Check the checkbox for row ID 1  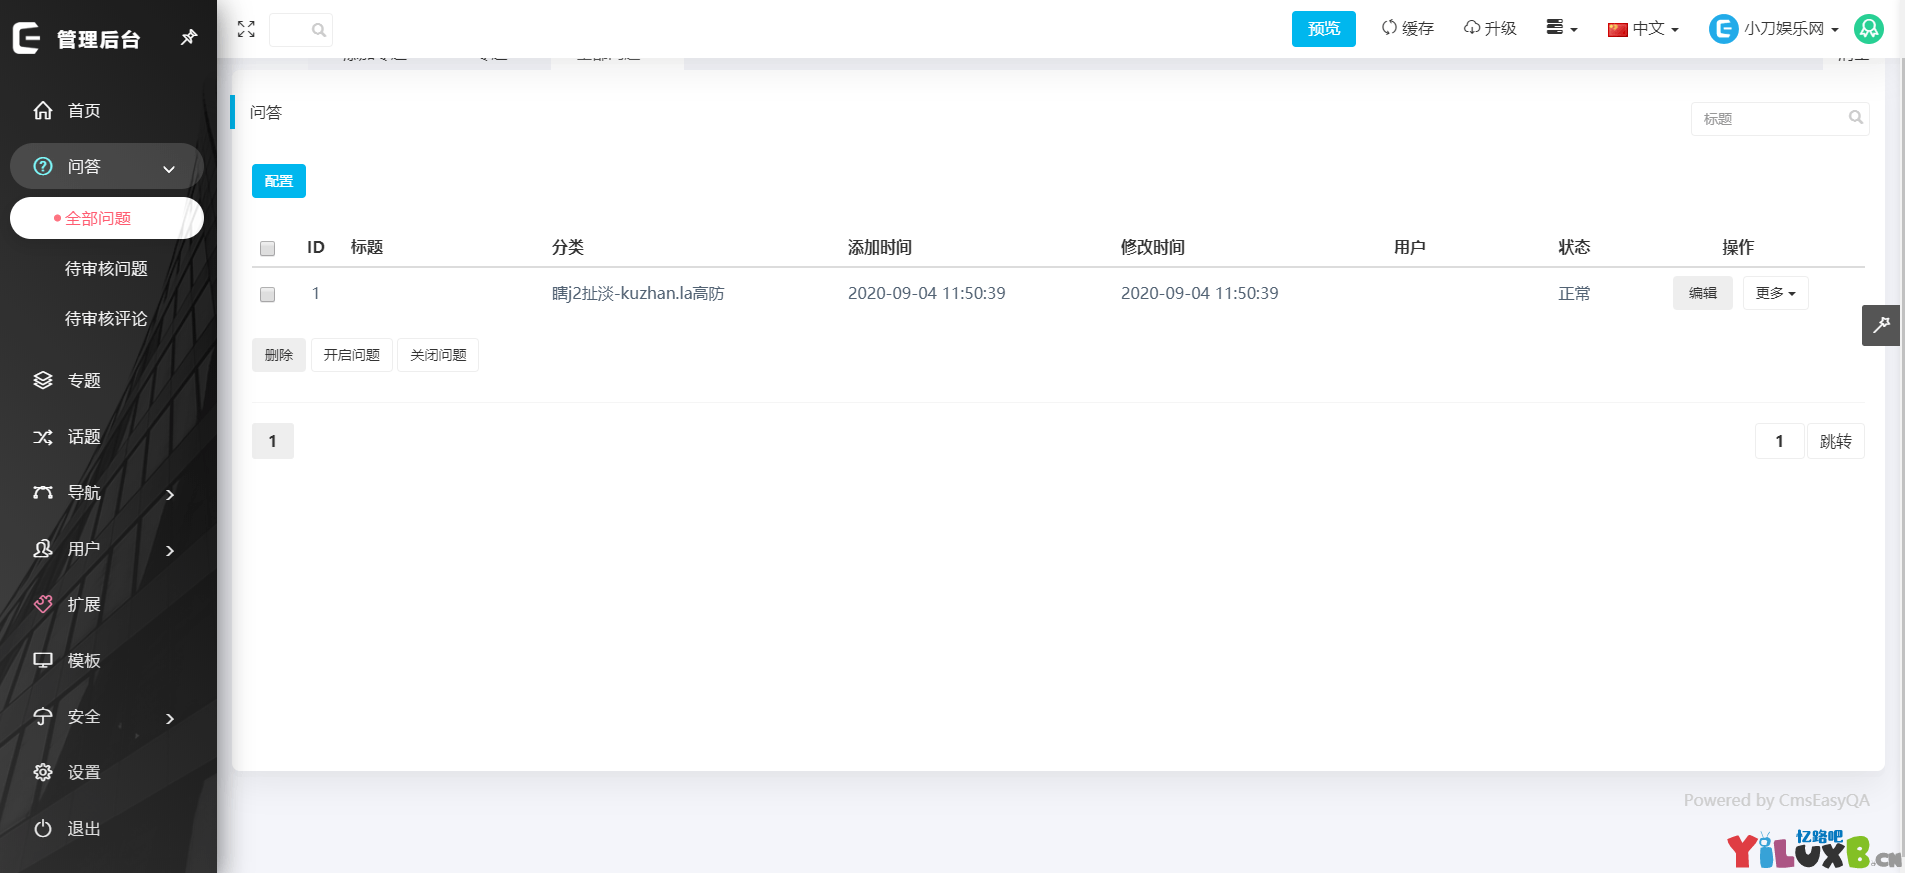[267, 294]
